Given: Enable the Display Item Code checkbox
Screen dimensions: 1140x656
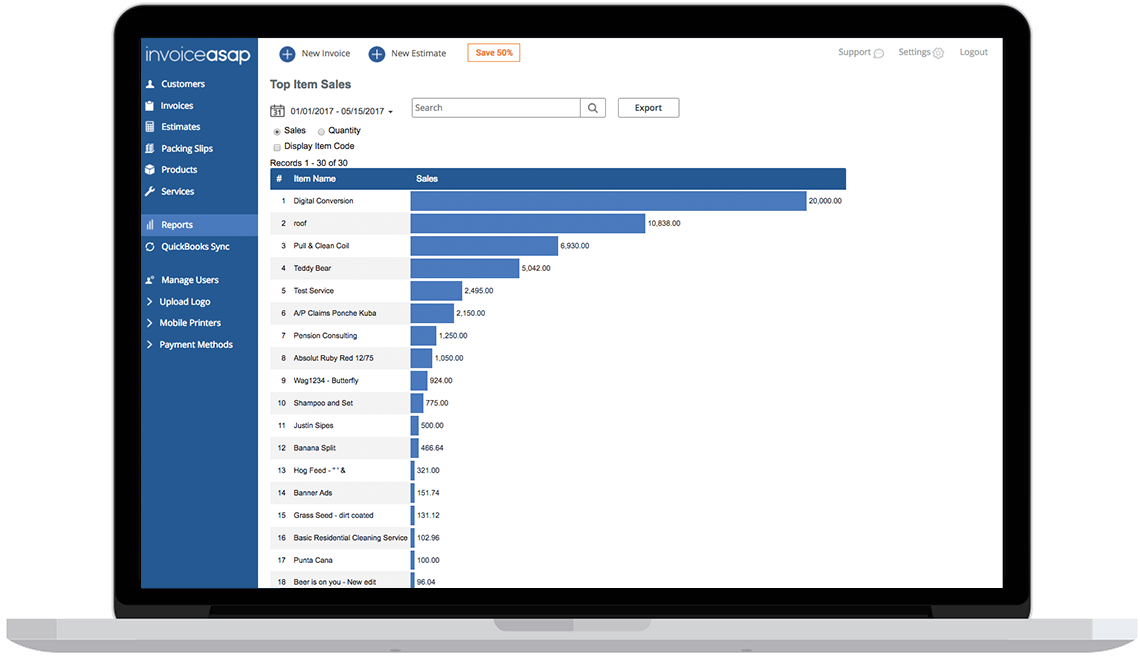Looking at the screenshot, I should click(277, 147).
